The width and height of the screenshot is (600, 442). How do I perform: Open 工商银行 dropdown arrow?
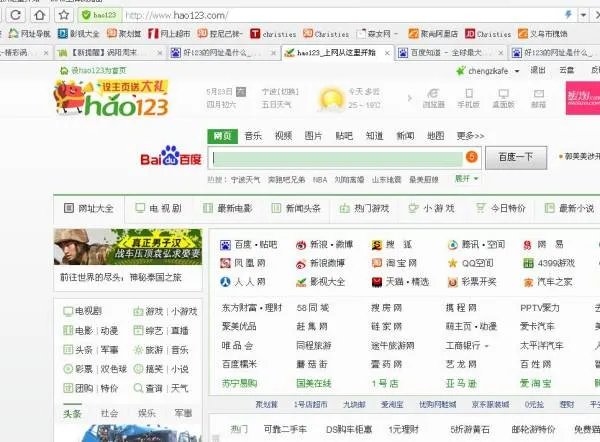(x=487, y=346)
